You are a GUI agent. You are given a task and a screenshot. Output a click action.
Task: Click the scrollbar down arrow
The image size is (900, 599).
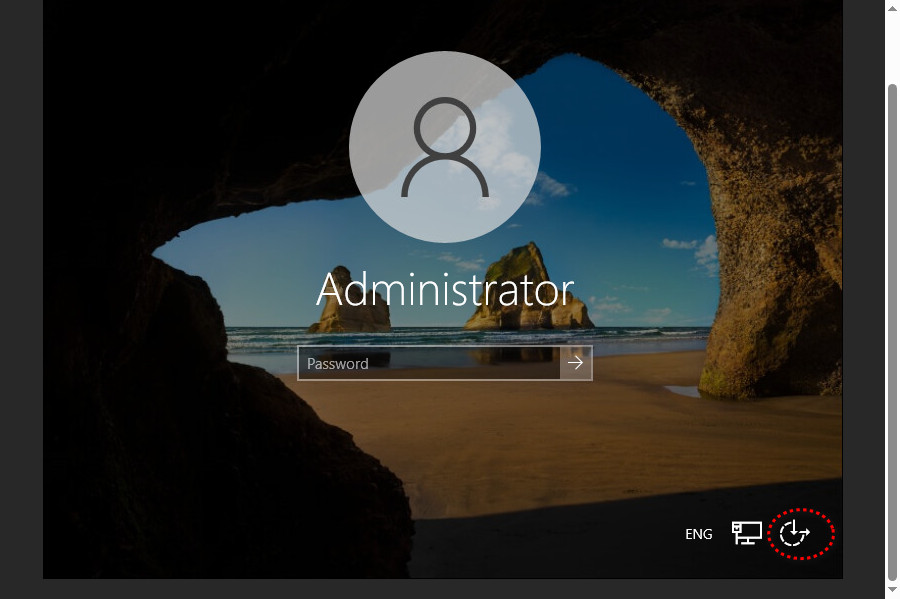point(892,591)
